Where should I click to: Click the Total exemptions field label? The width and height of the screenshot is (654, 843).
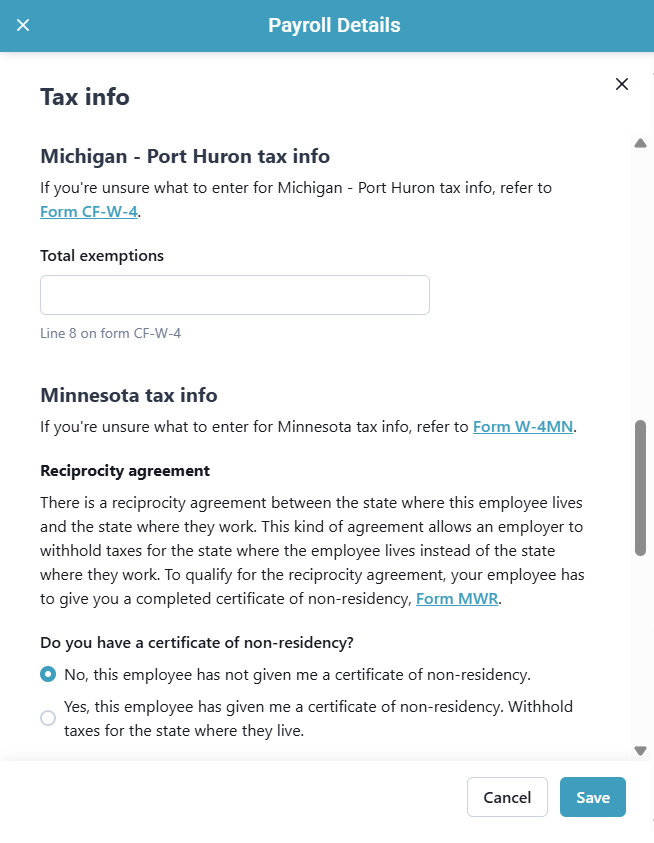[x=102, y=256]
